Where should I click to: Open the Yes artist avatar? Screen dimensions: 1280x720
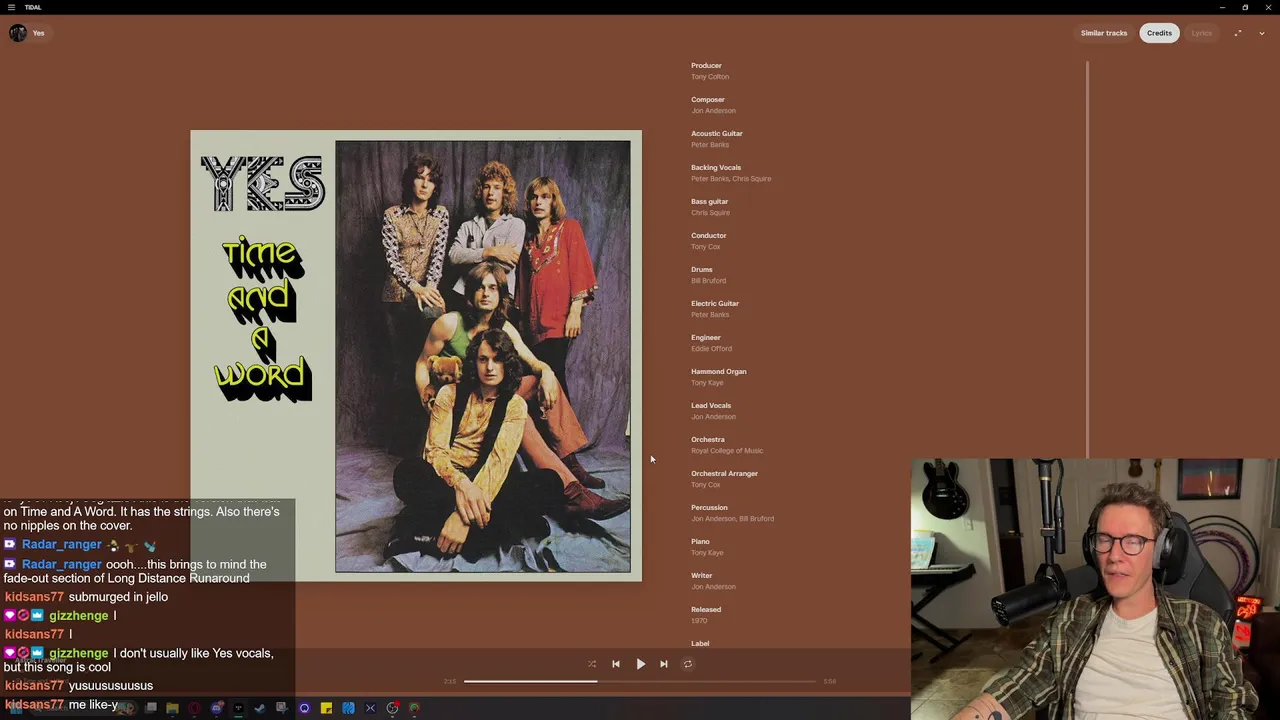tap(18, 33)
